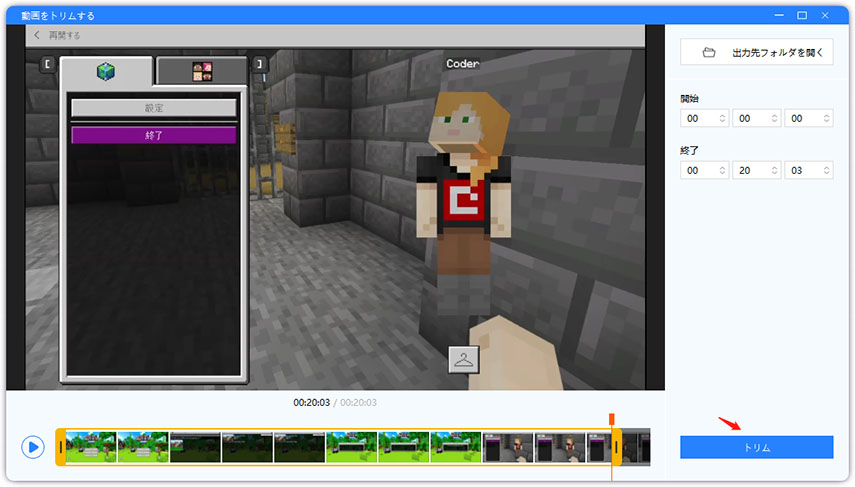Viewport: 855px width, 487px height.
Task: Select the characters tab in game menu
Action: tap(202, 71)
